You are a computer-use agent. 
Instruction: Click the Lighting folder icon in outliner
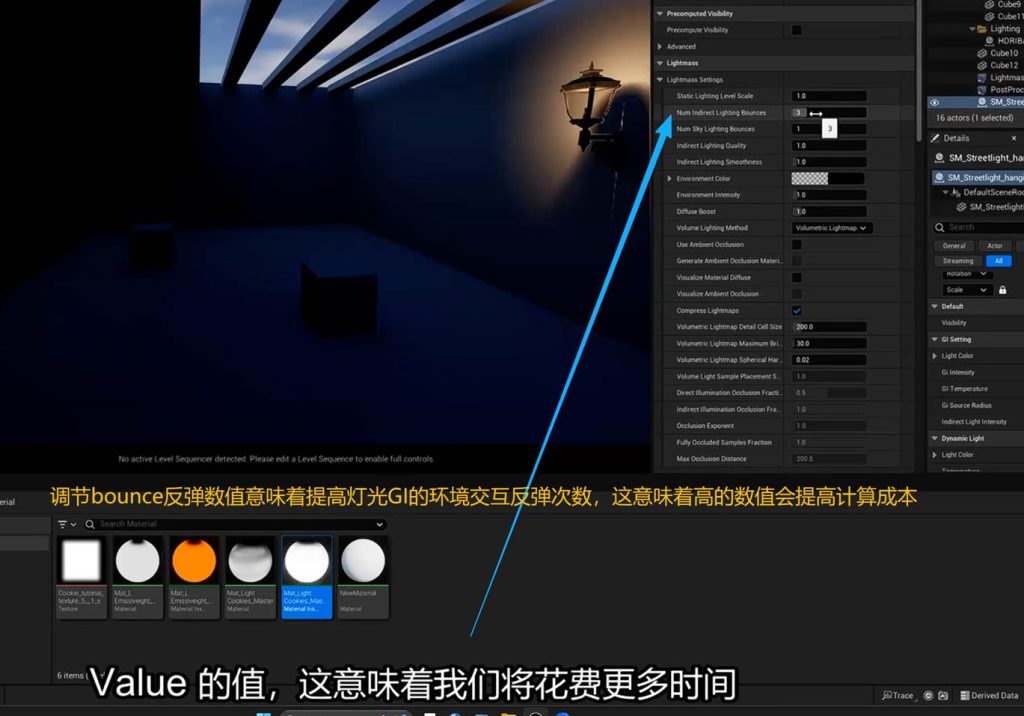pos(982,29)
